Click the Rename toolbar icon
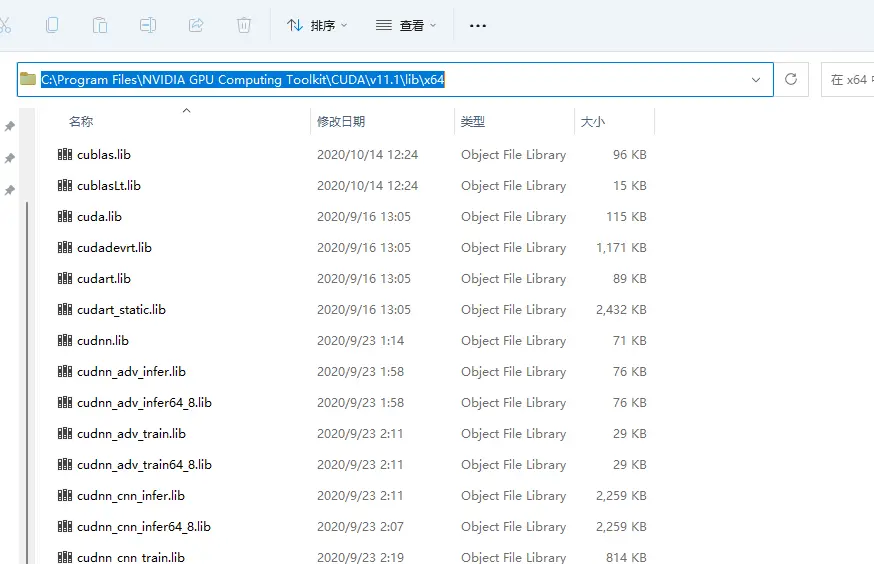 click(148, 25)
